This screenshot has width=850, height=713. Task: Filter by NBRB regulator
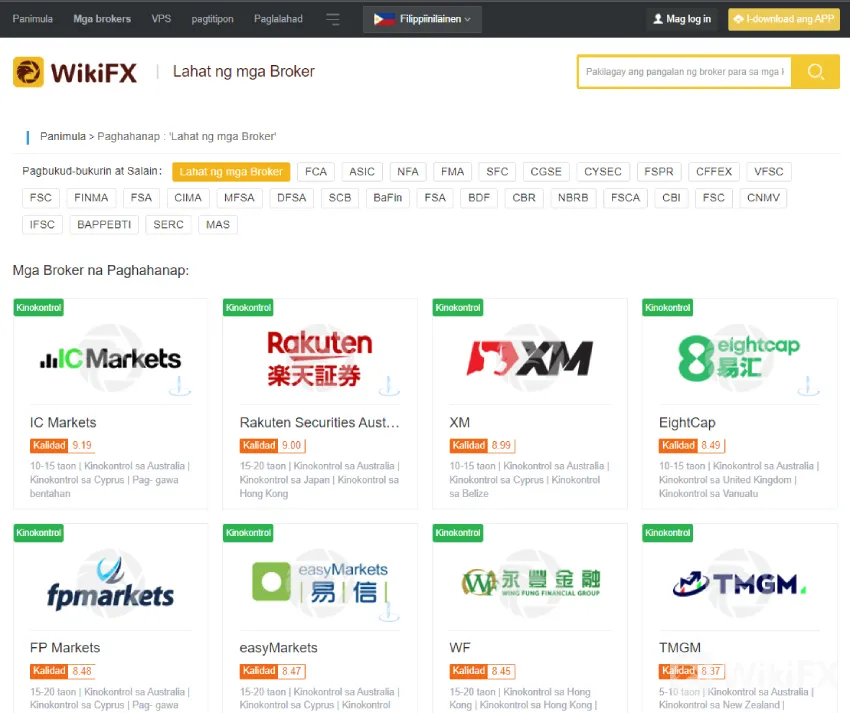pos(573,198)
